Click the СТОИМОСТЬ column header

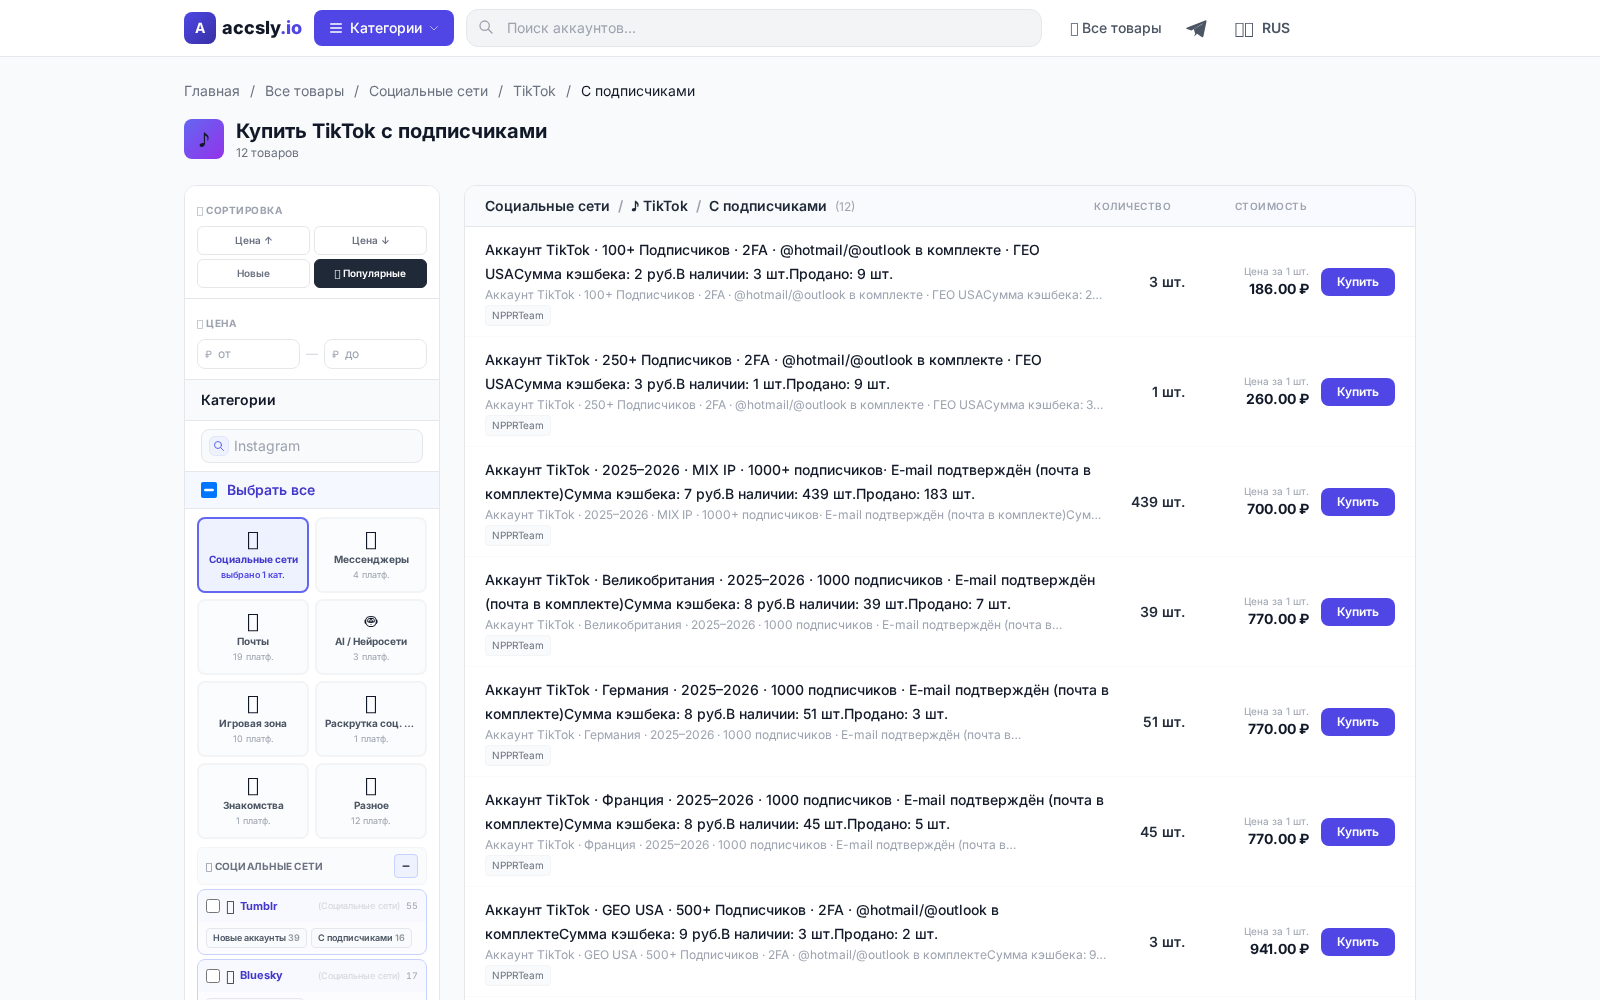tap(1270, 207)
